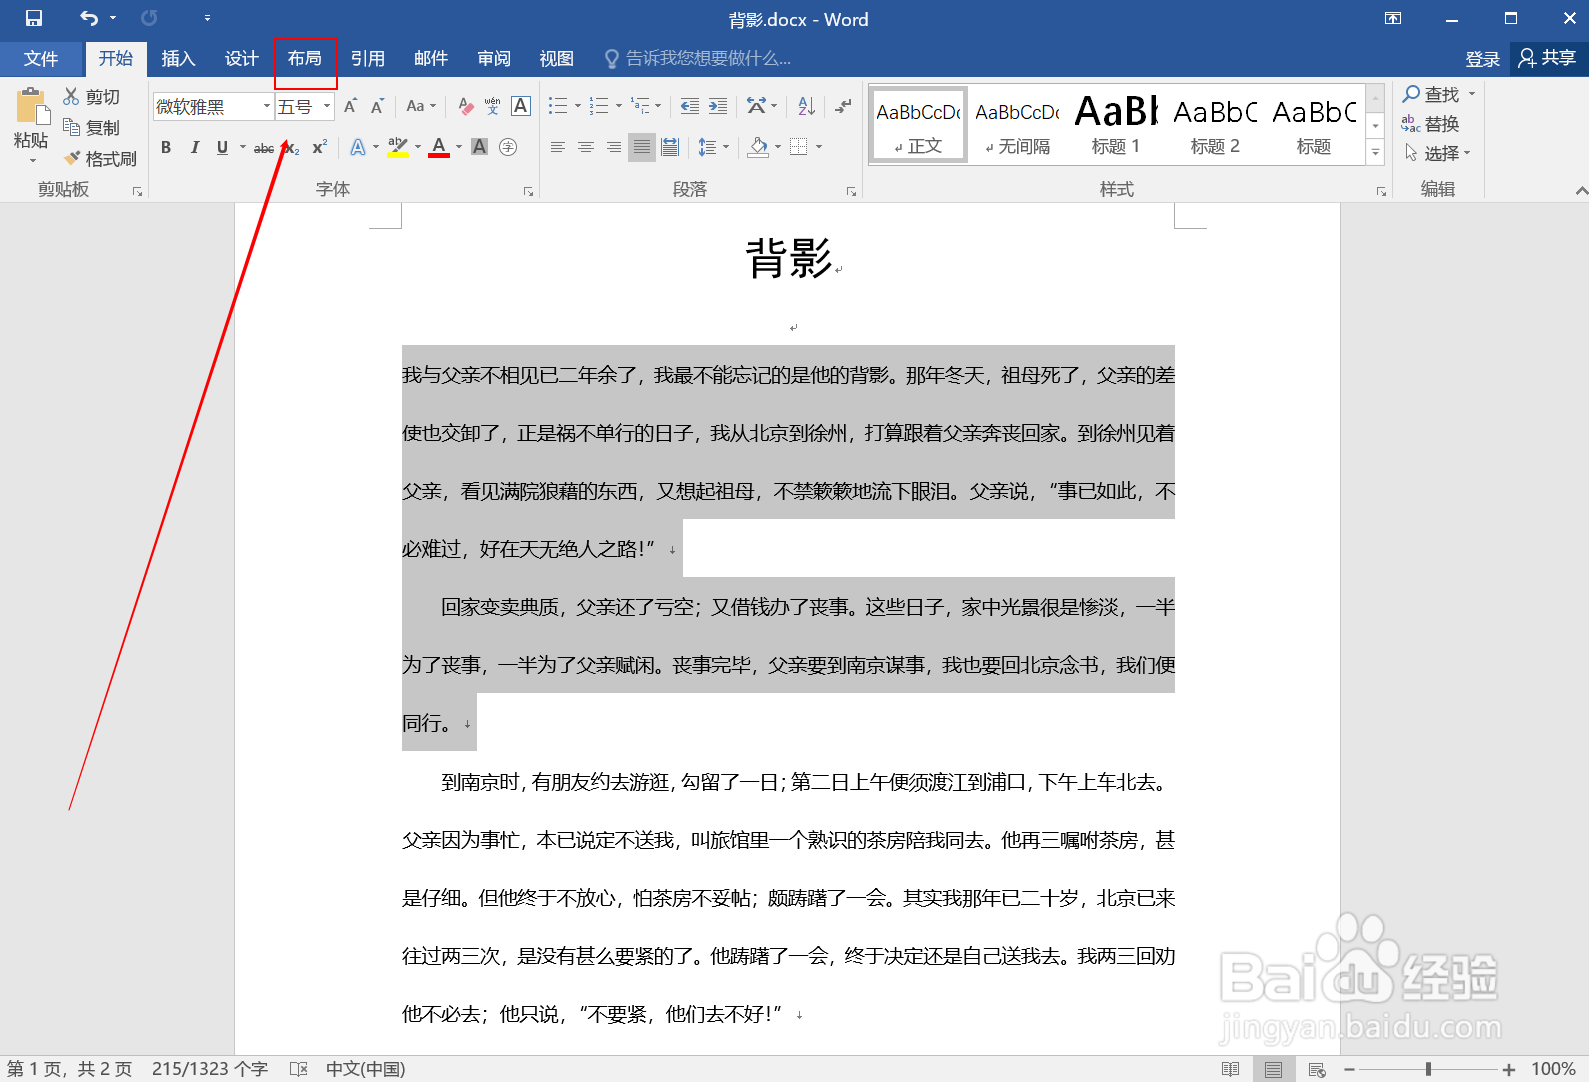Toggle justify alignment

point(642,147)
